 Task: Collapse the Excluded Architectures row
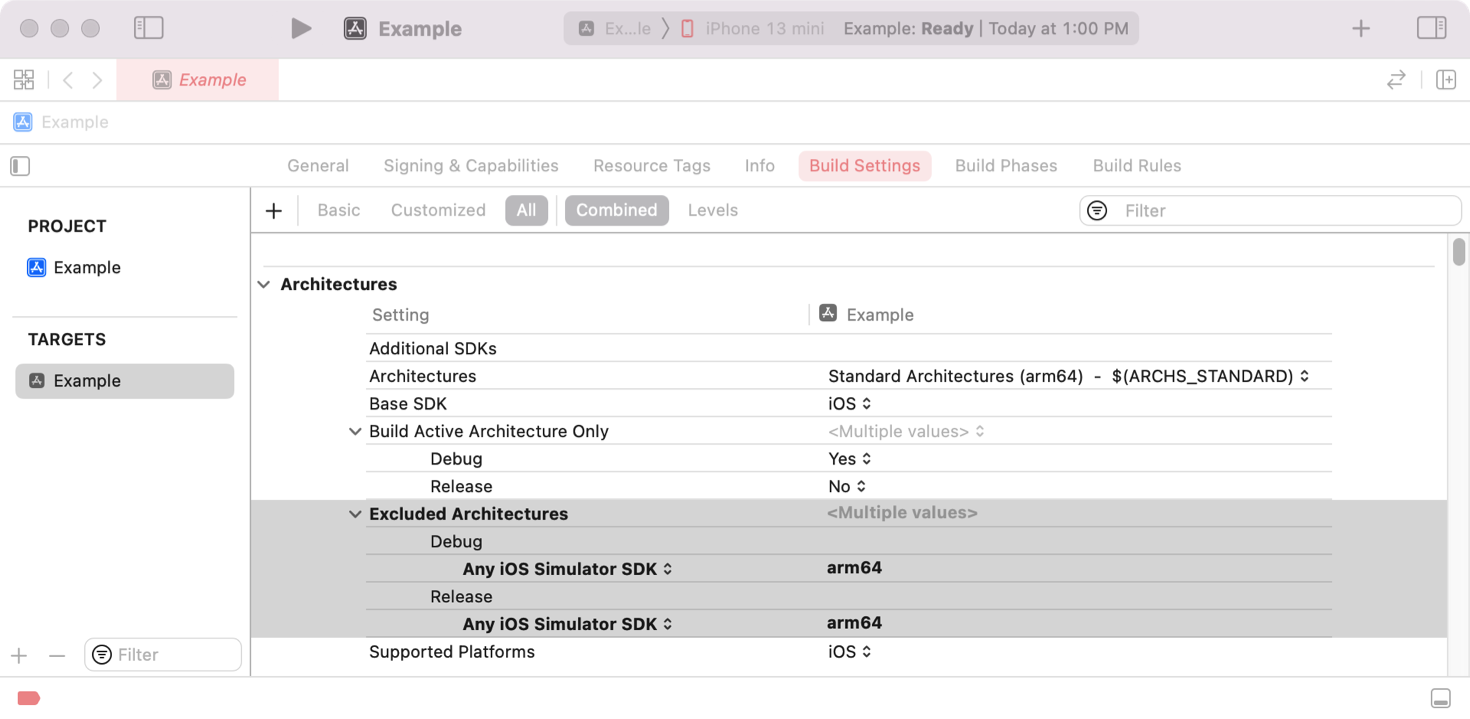point(354,514)
